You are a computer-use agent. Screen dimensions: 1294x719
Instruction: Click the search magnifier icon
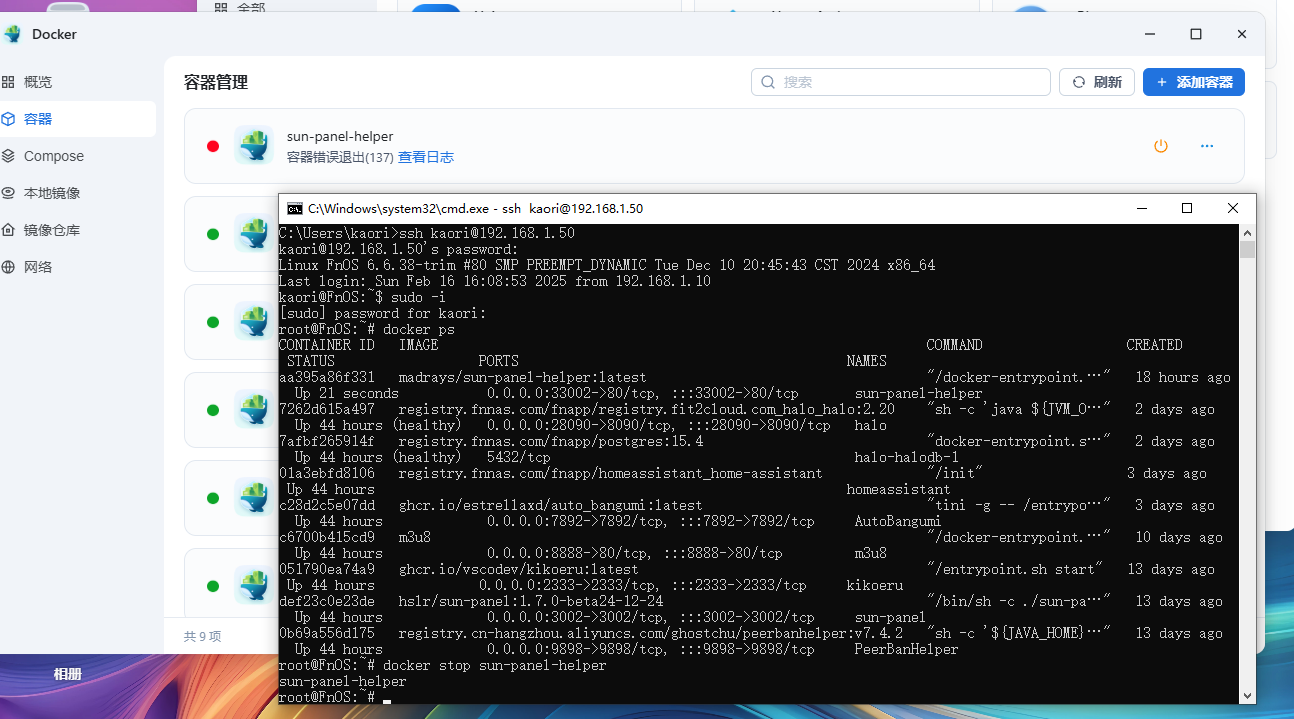[768, 82]
